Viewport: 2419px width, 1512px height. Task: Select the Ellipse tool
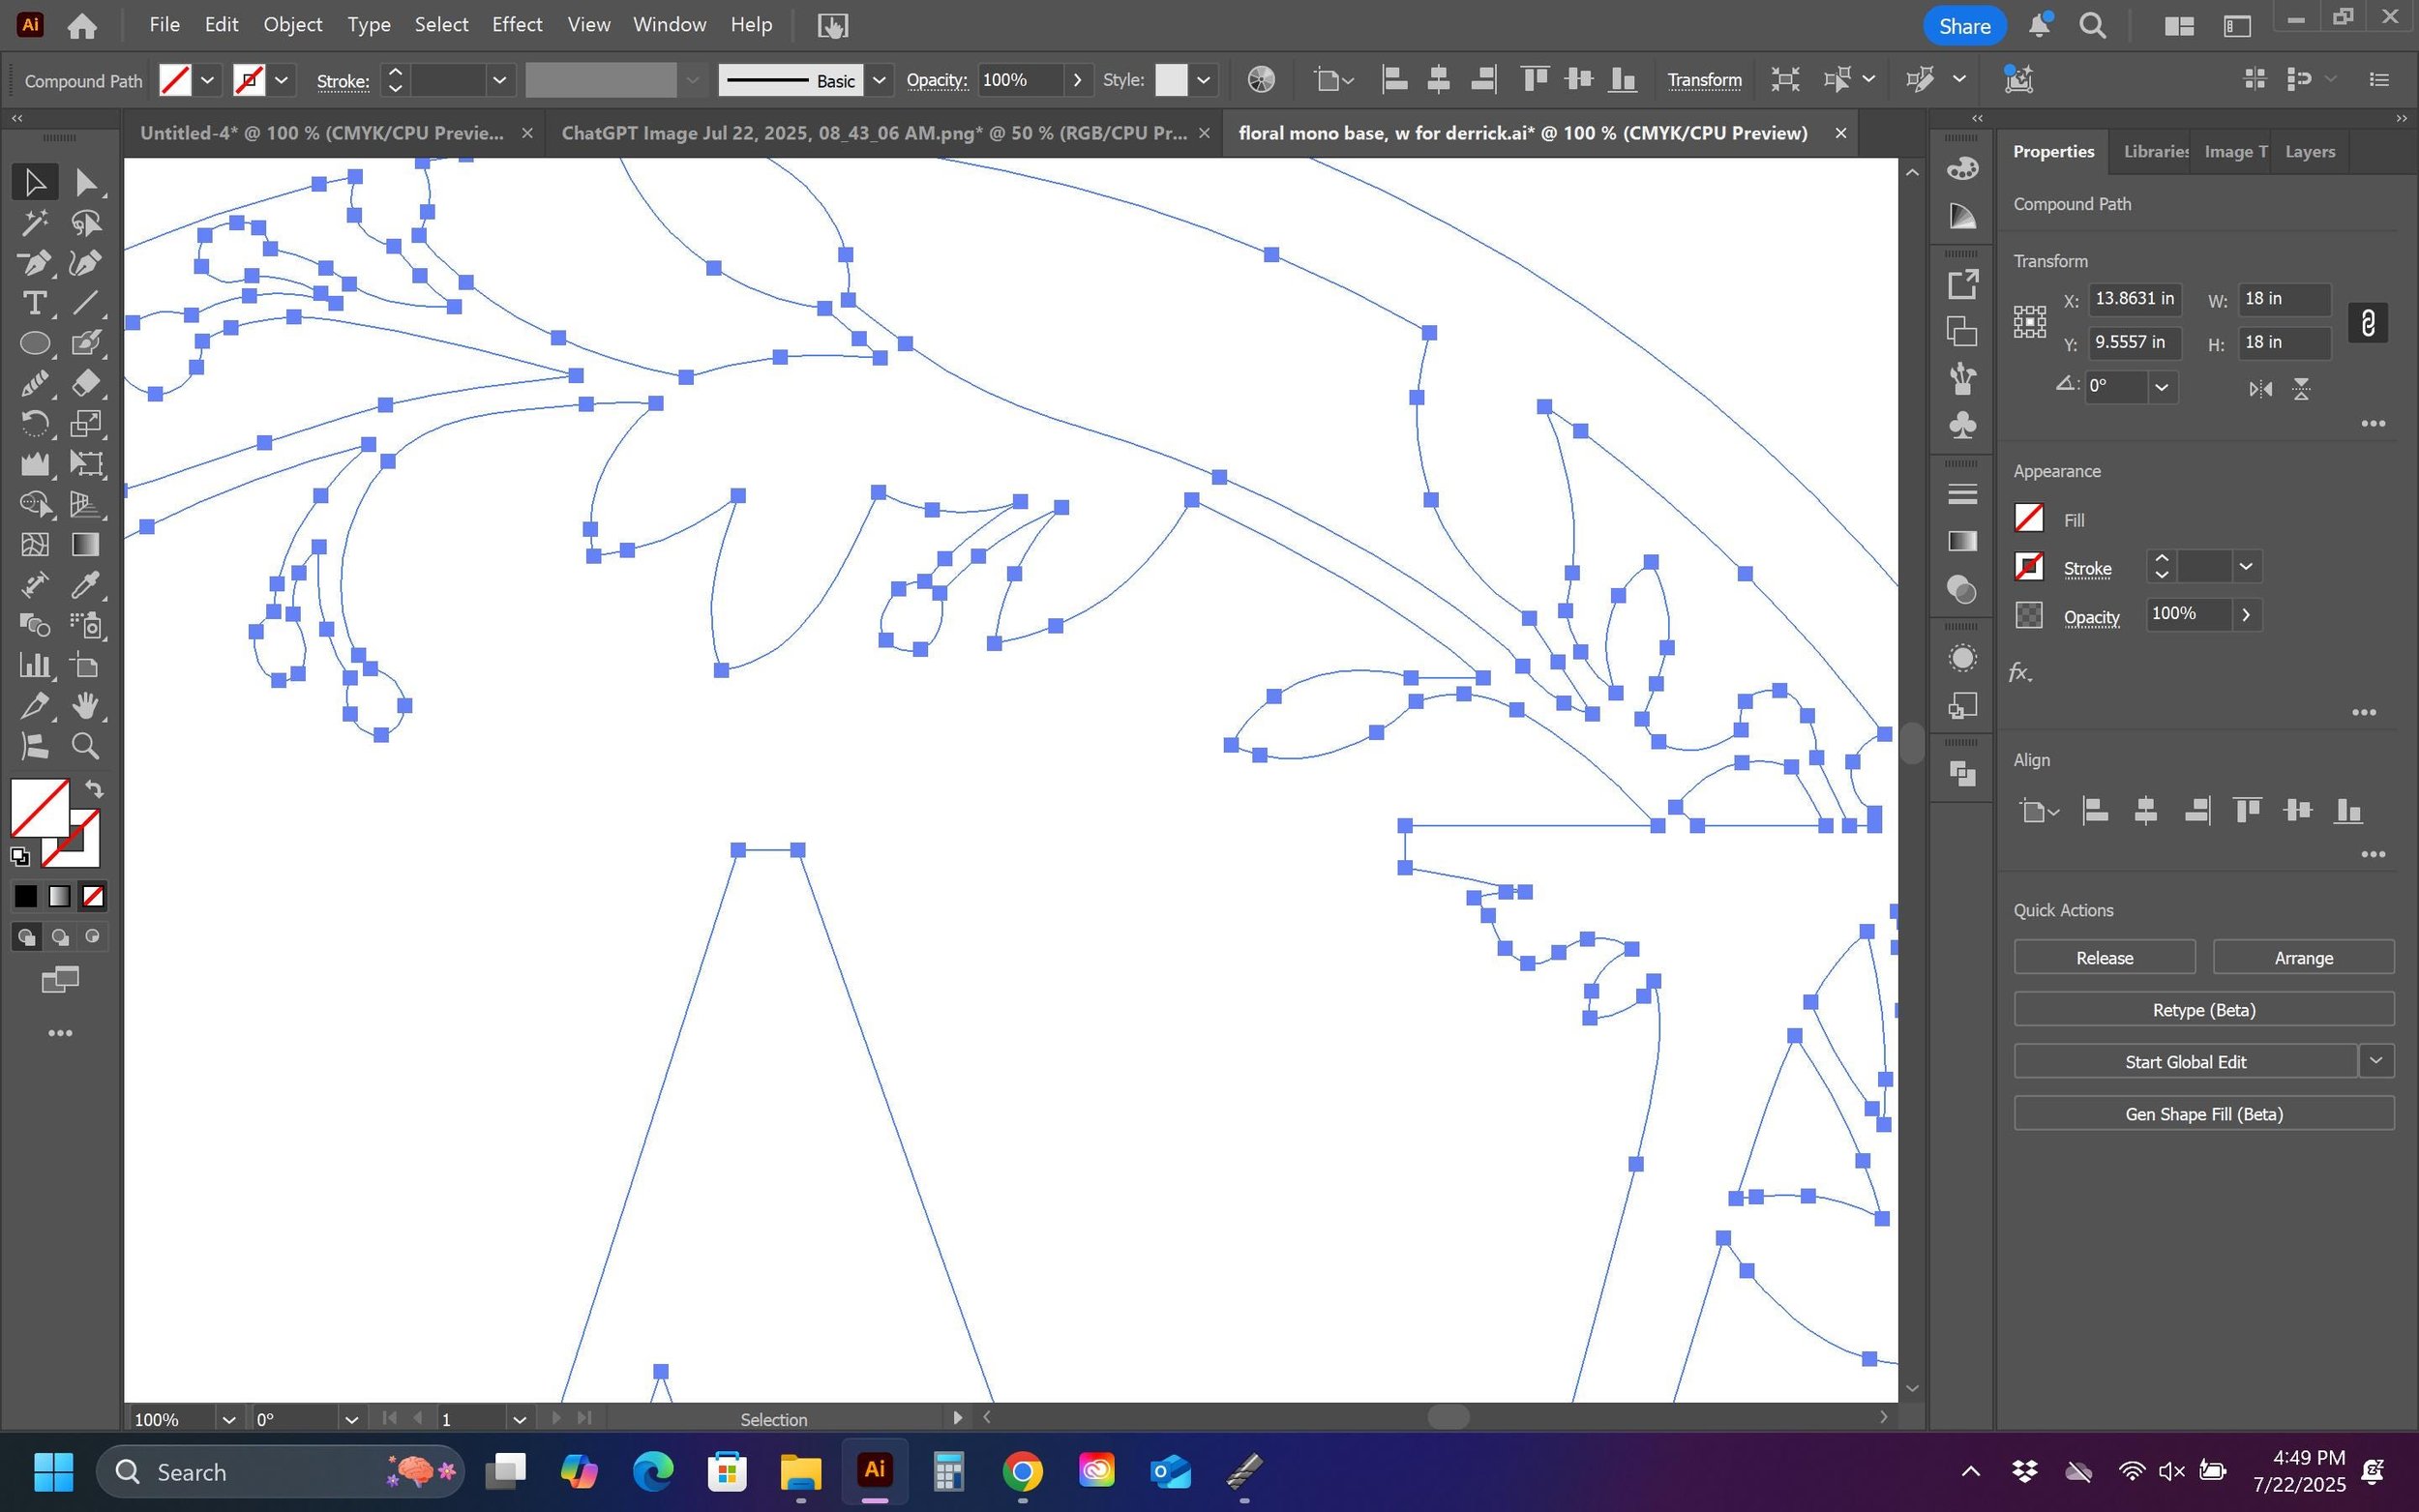(x=34, y=343)
